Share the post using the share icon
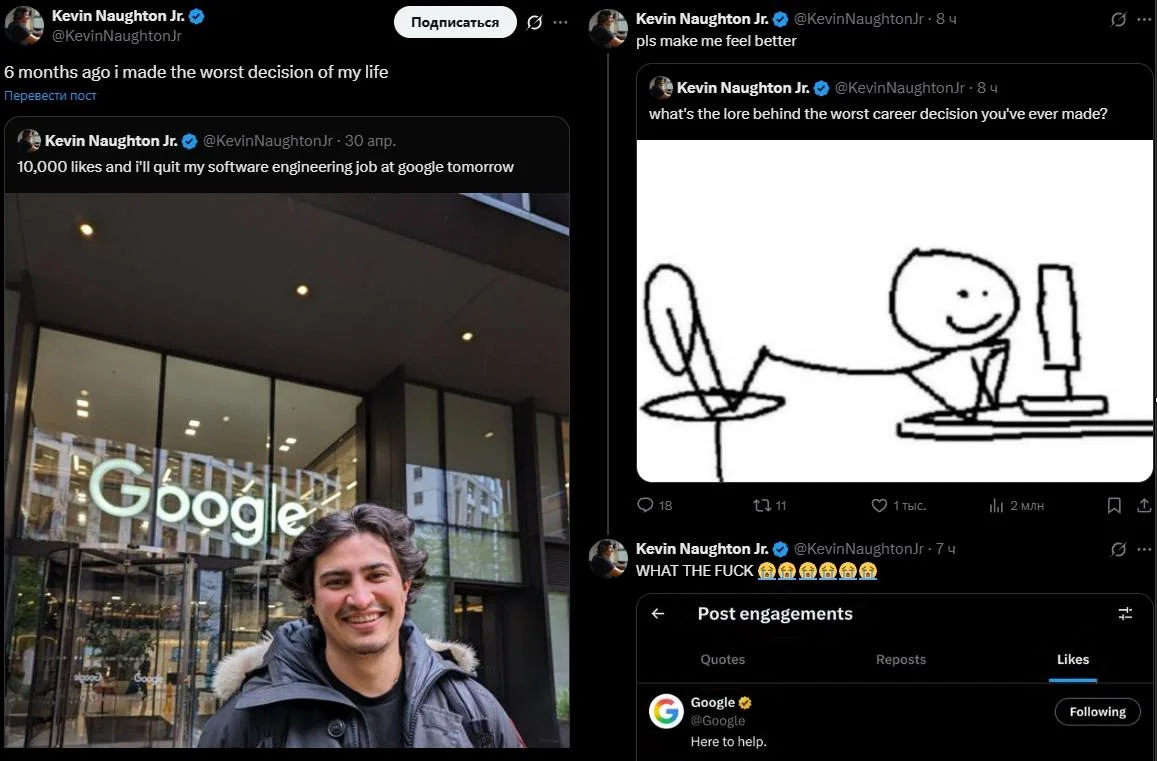 click(1145, 506)
